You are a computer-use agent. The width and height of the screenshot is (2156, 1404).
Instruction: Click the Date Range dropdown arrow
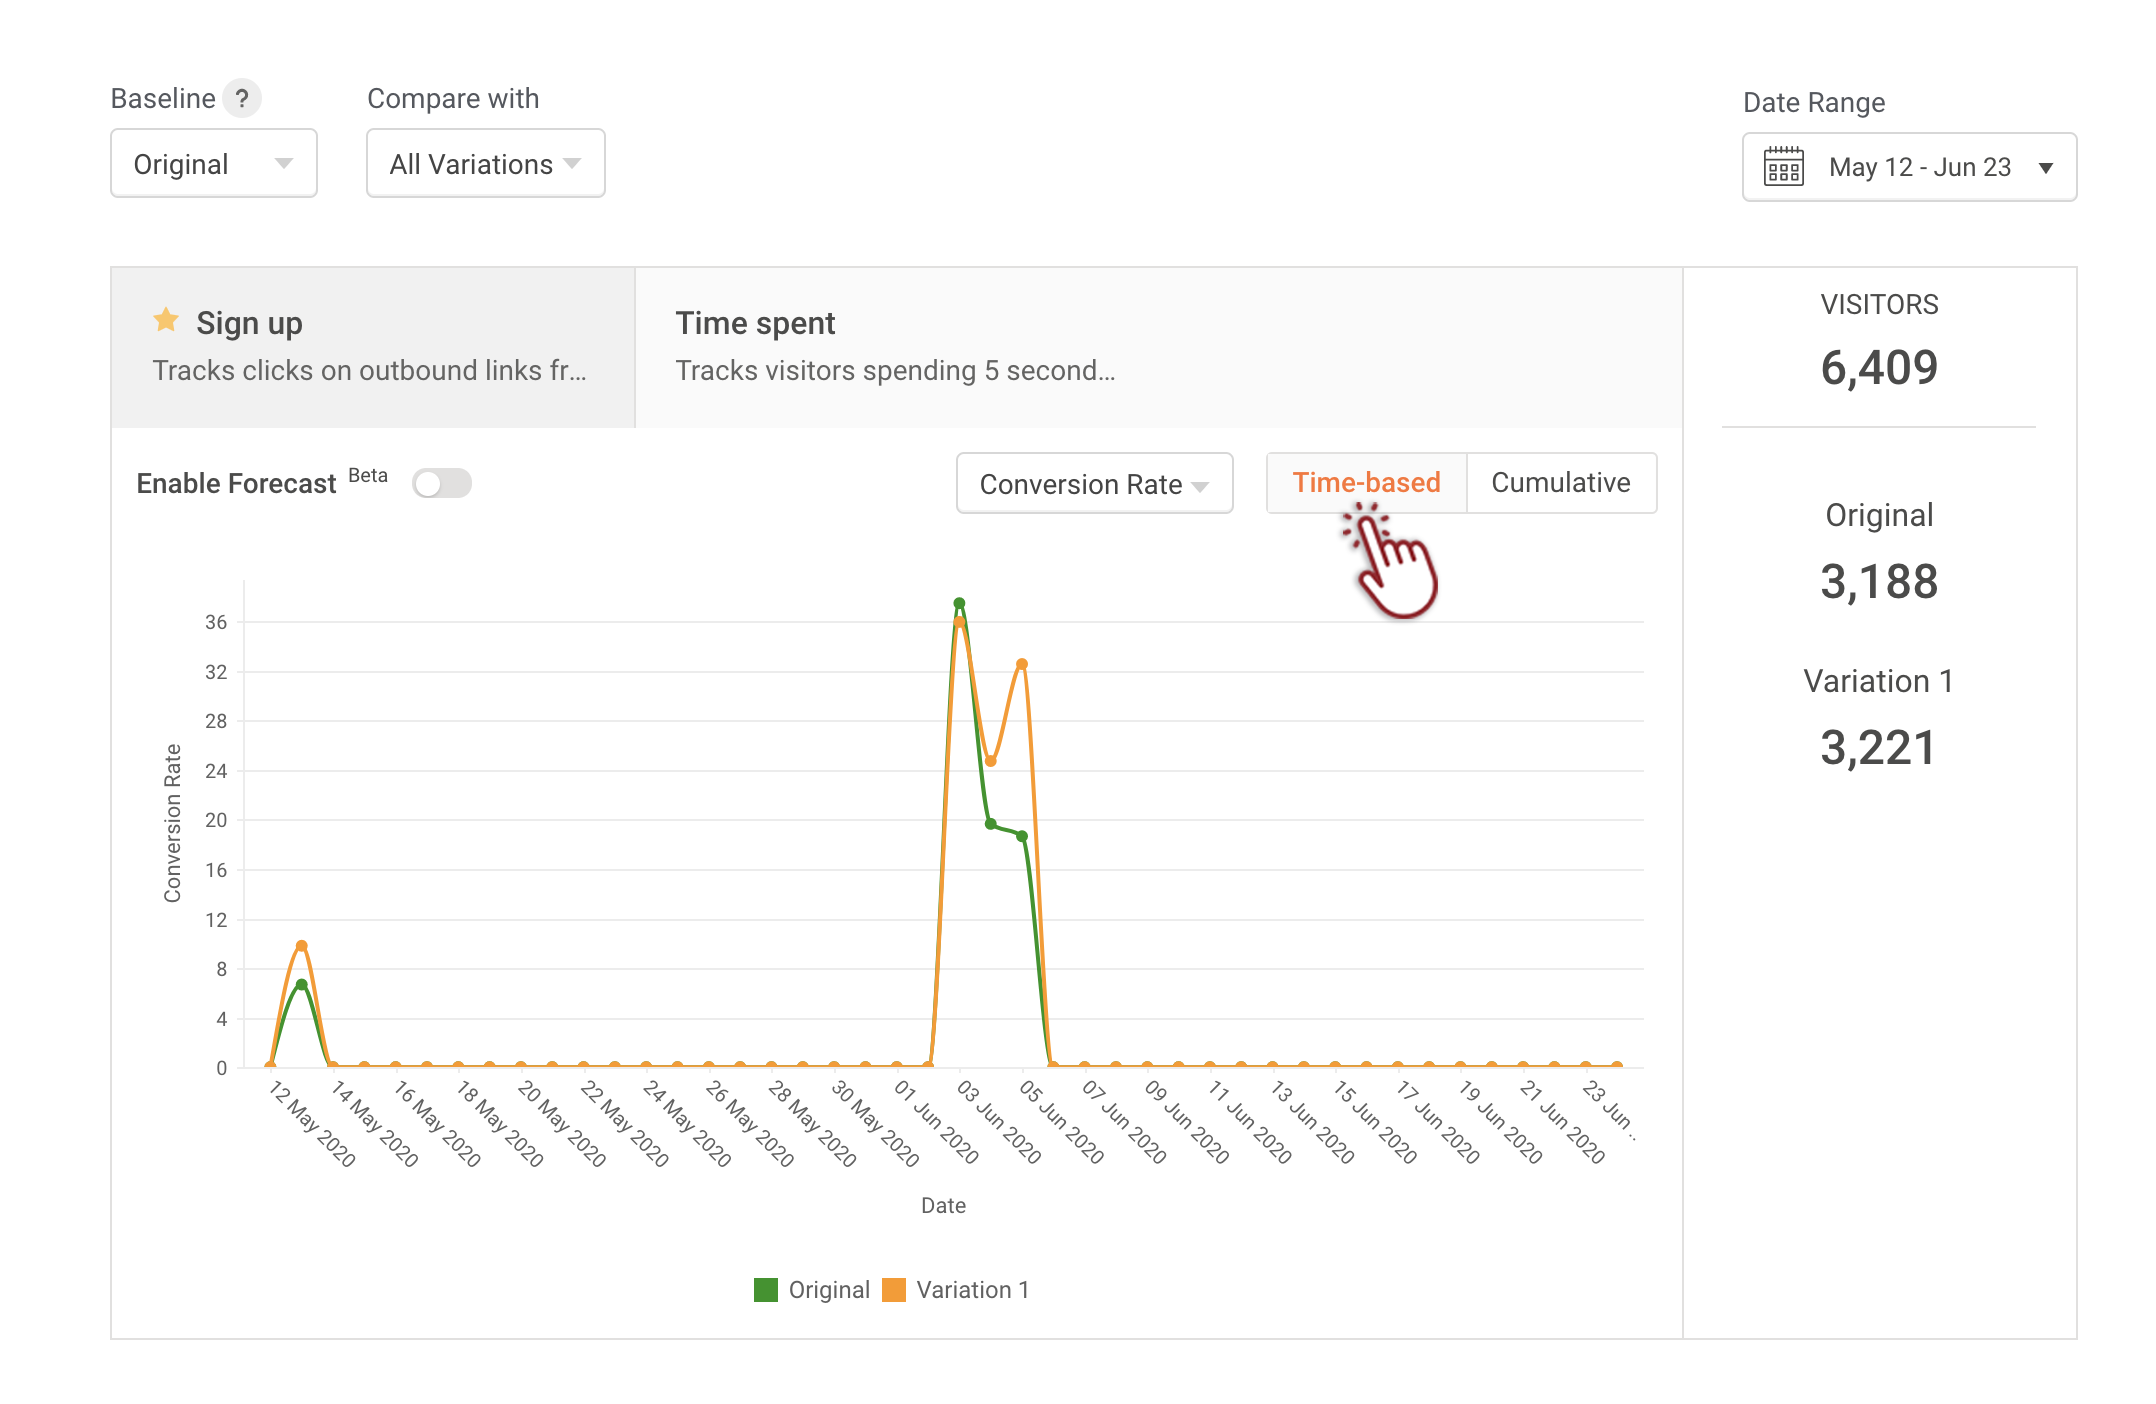pos(2046,168)
